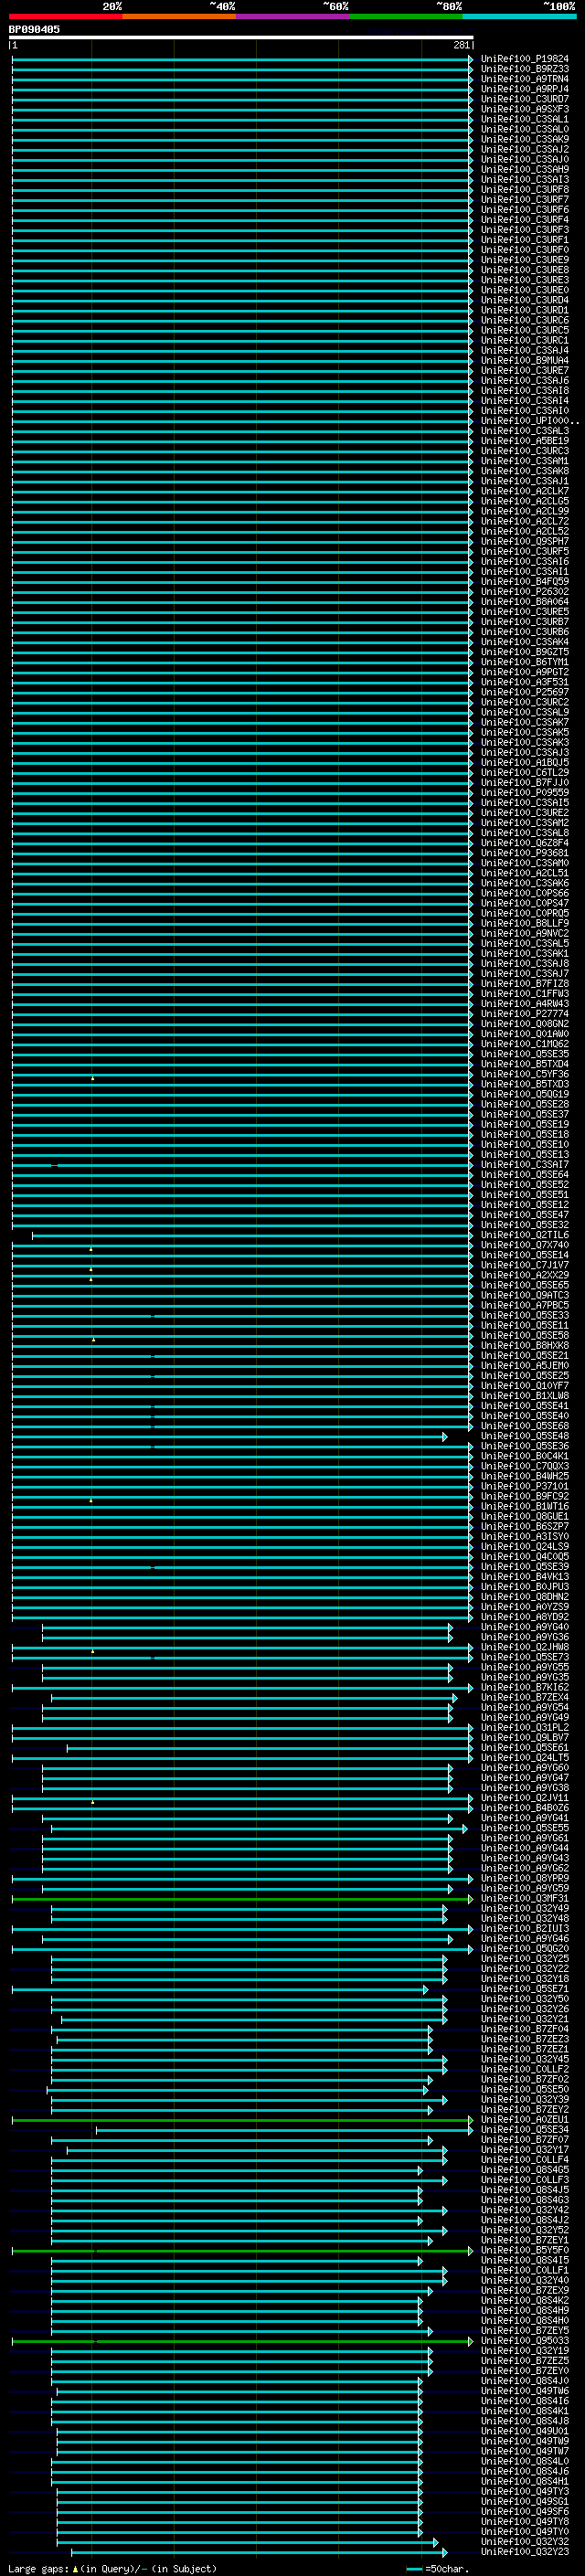This screenshot has width=585, height=2576.
Task: Open hit UniRef100_P19824
Action: click(525, 59)
